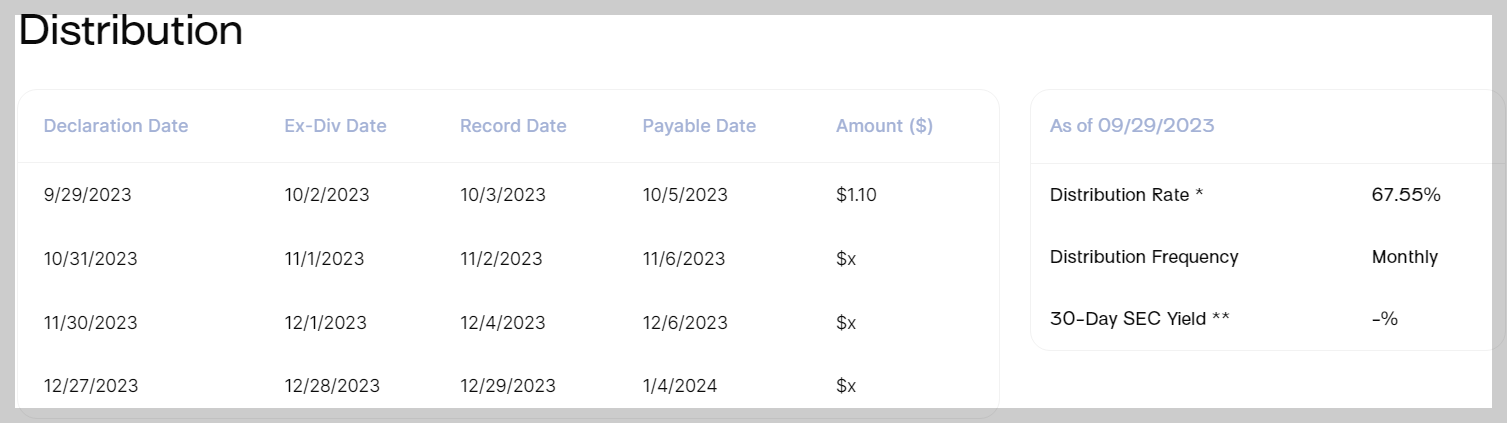1507x423 pixels.
Task: Select the 1/4/2024 payable date
Action: pyautogui.click(x=680, y=386)
